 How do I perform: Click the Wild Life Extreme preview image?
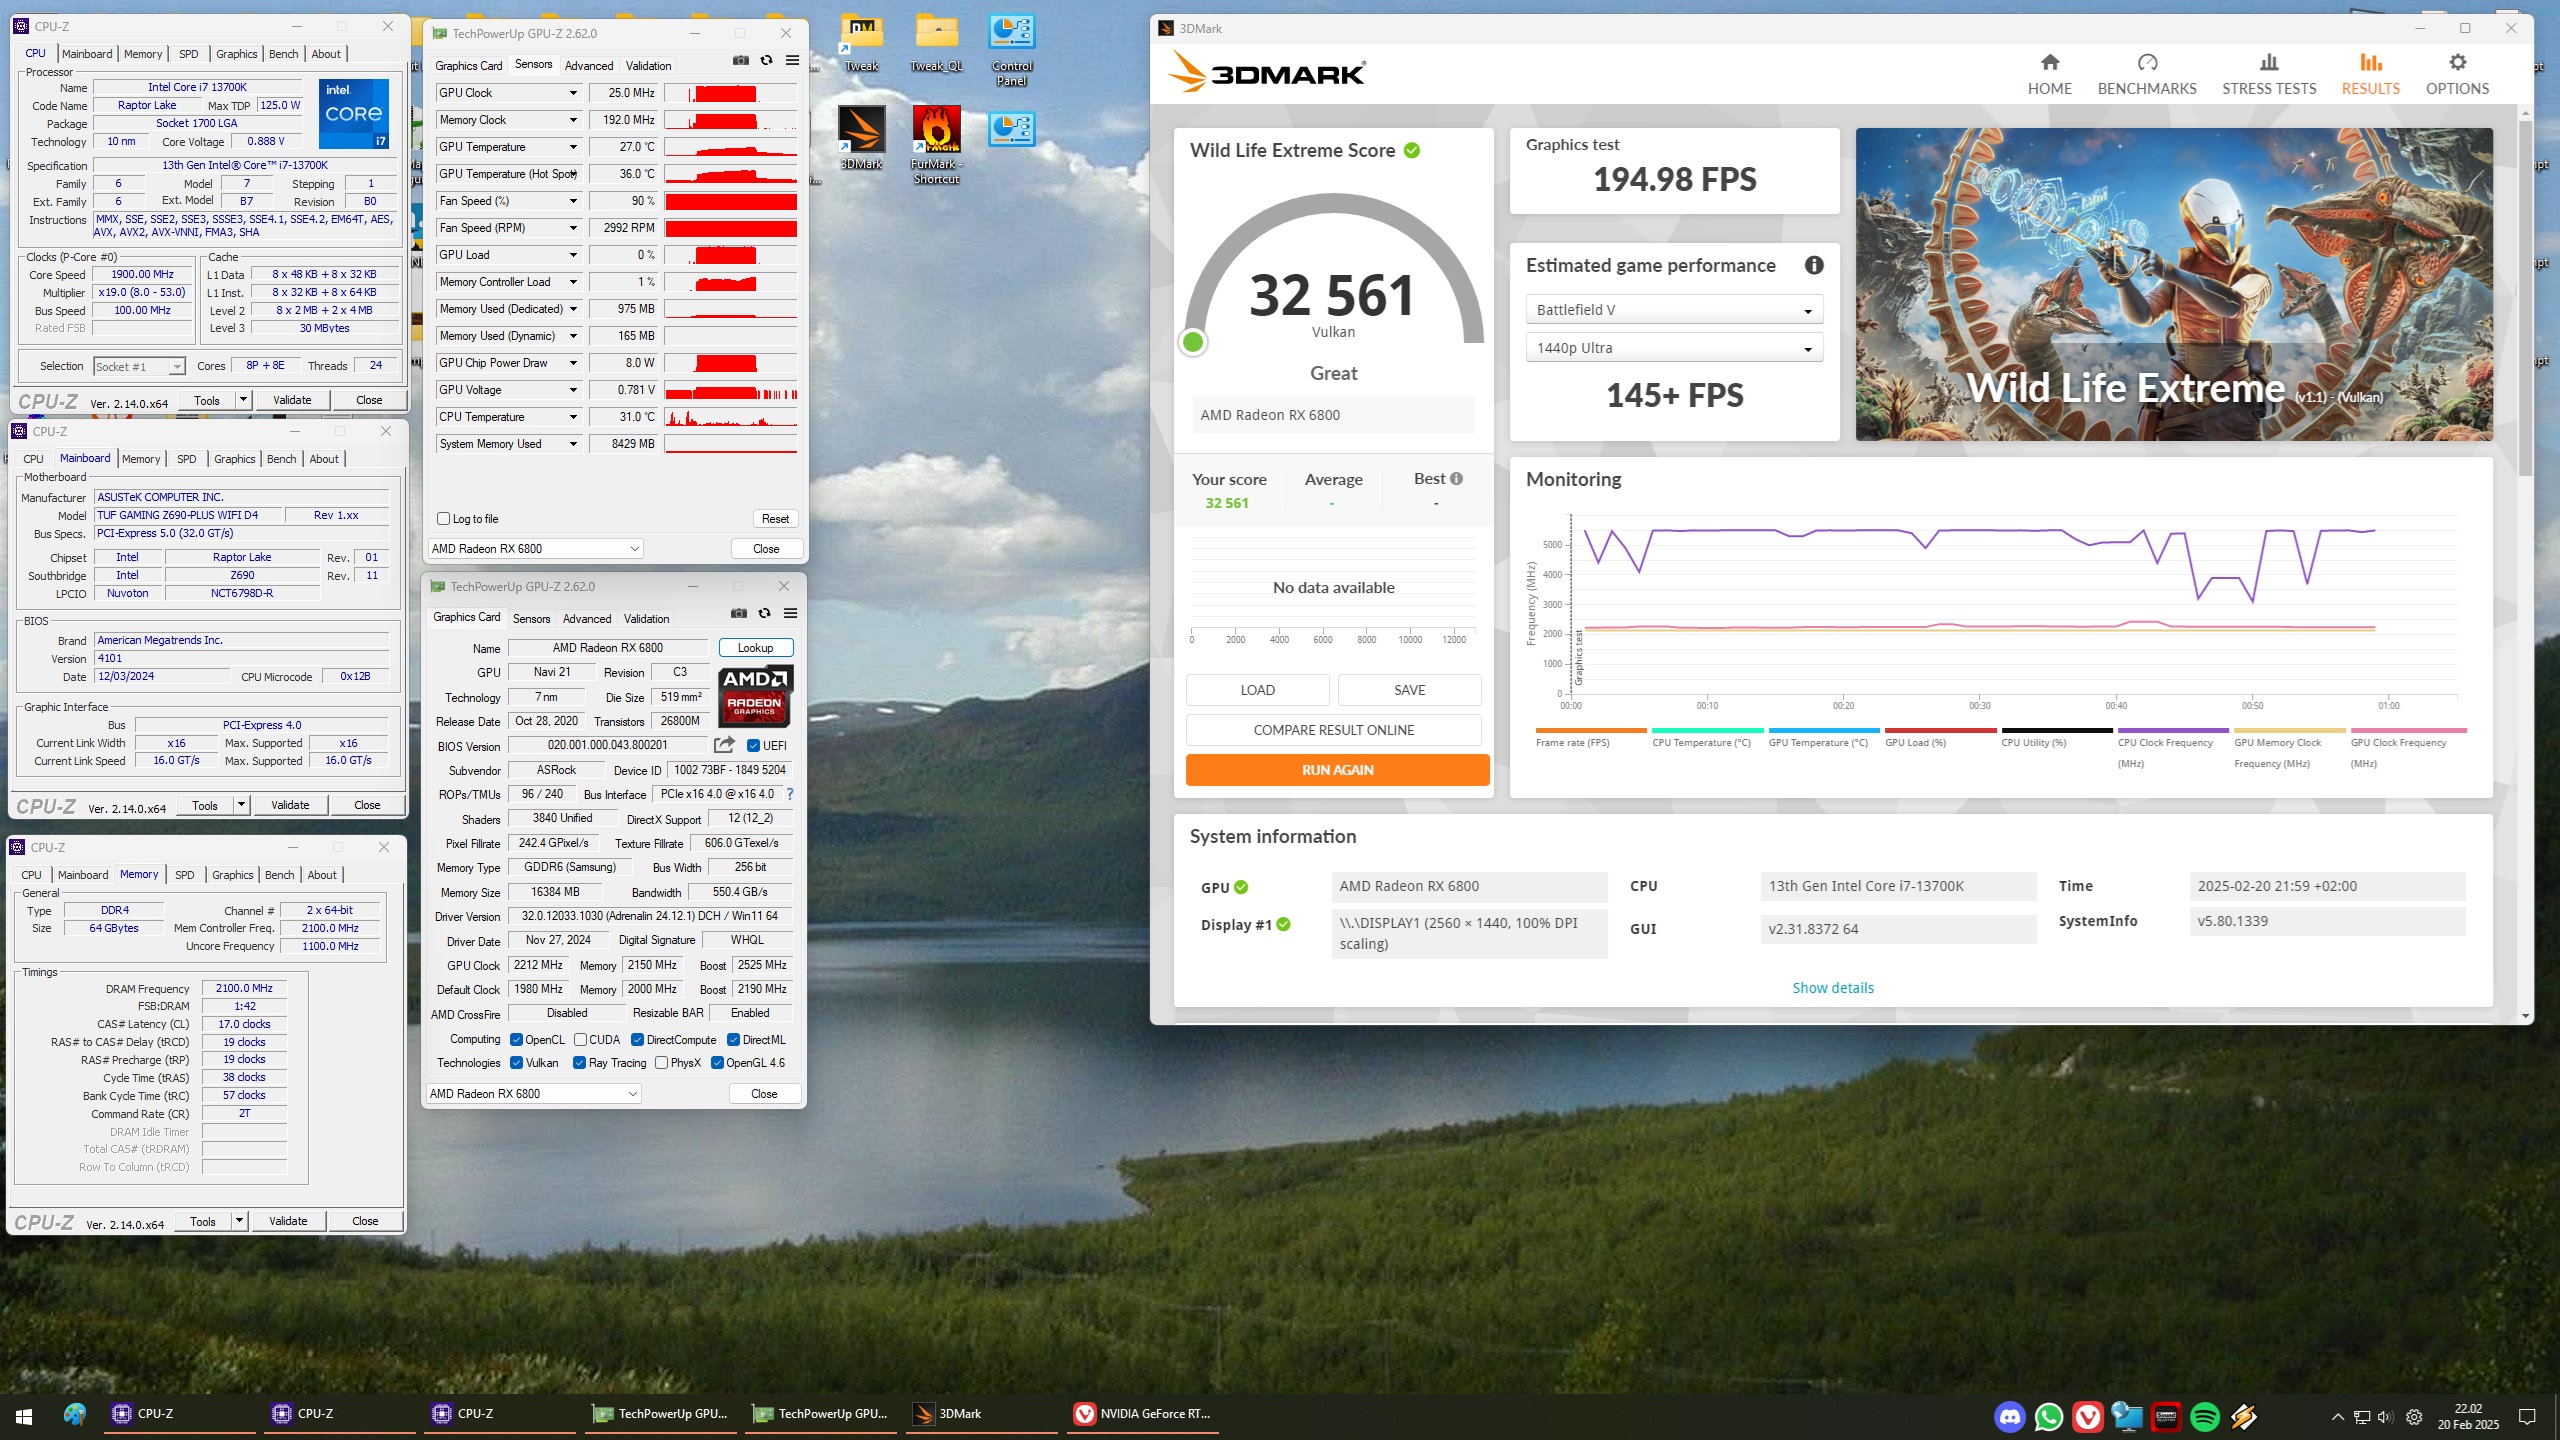click(2174, 284)
